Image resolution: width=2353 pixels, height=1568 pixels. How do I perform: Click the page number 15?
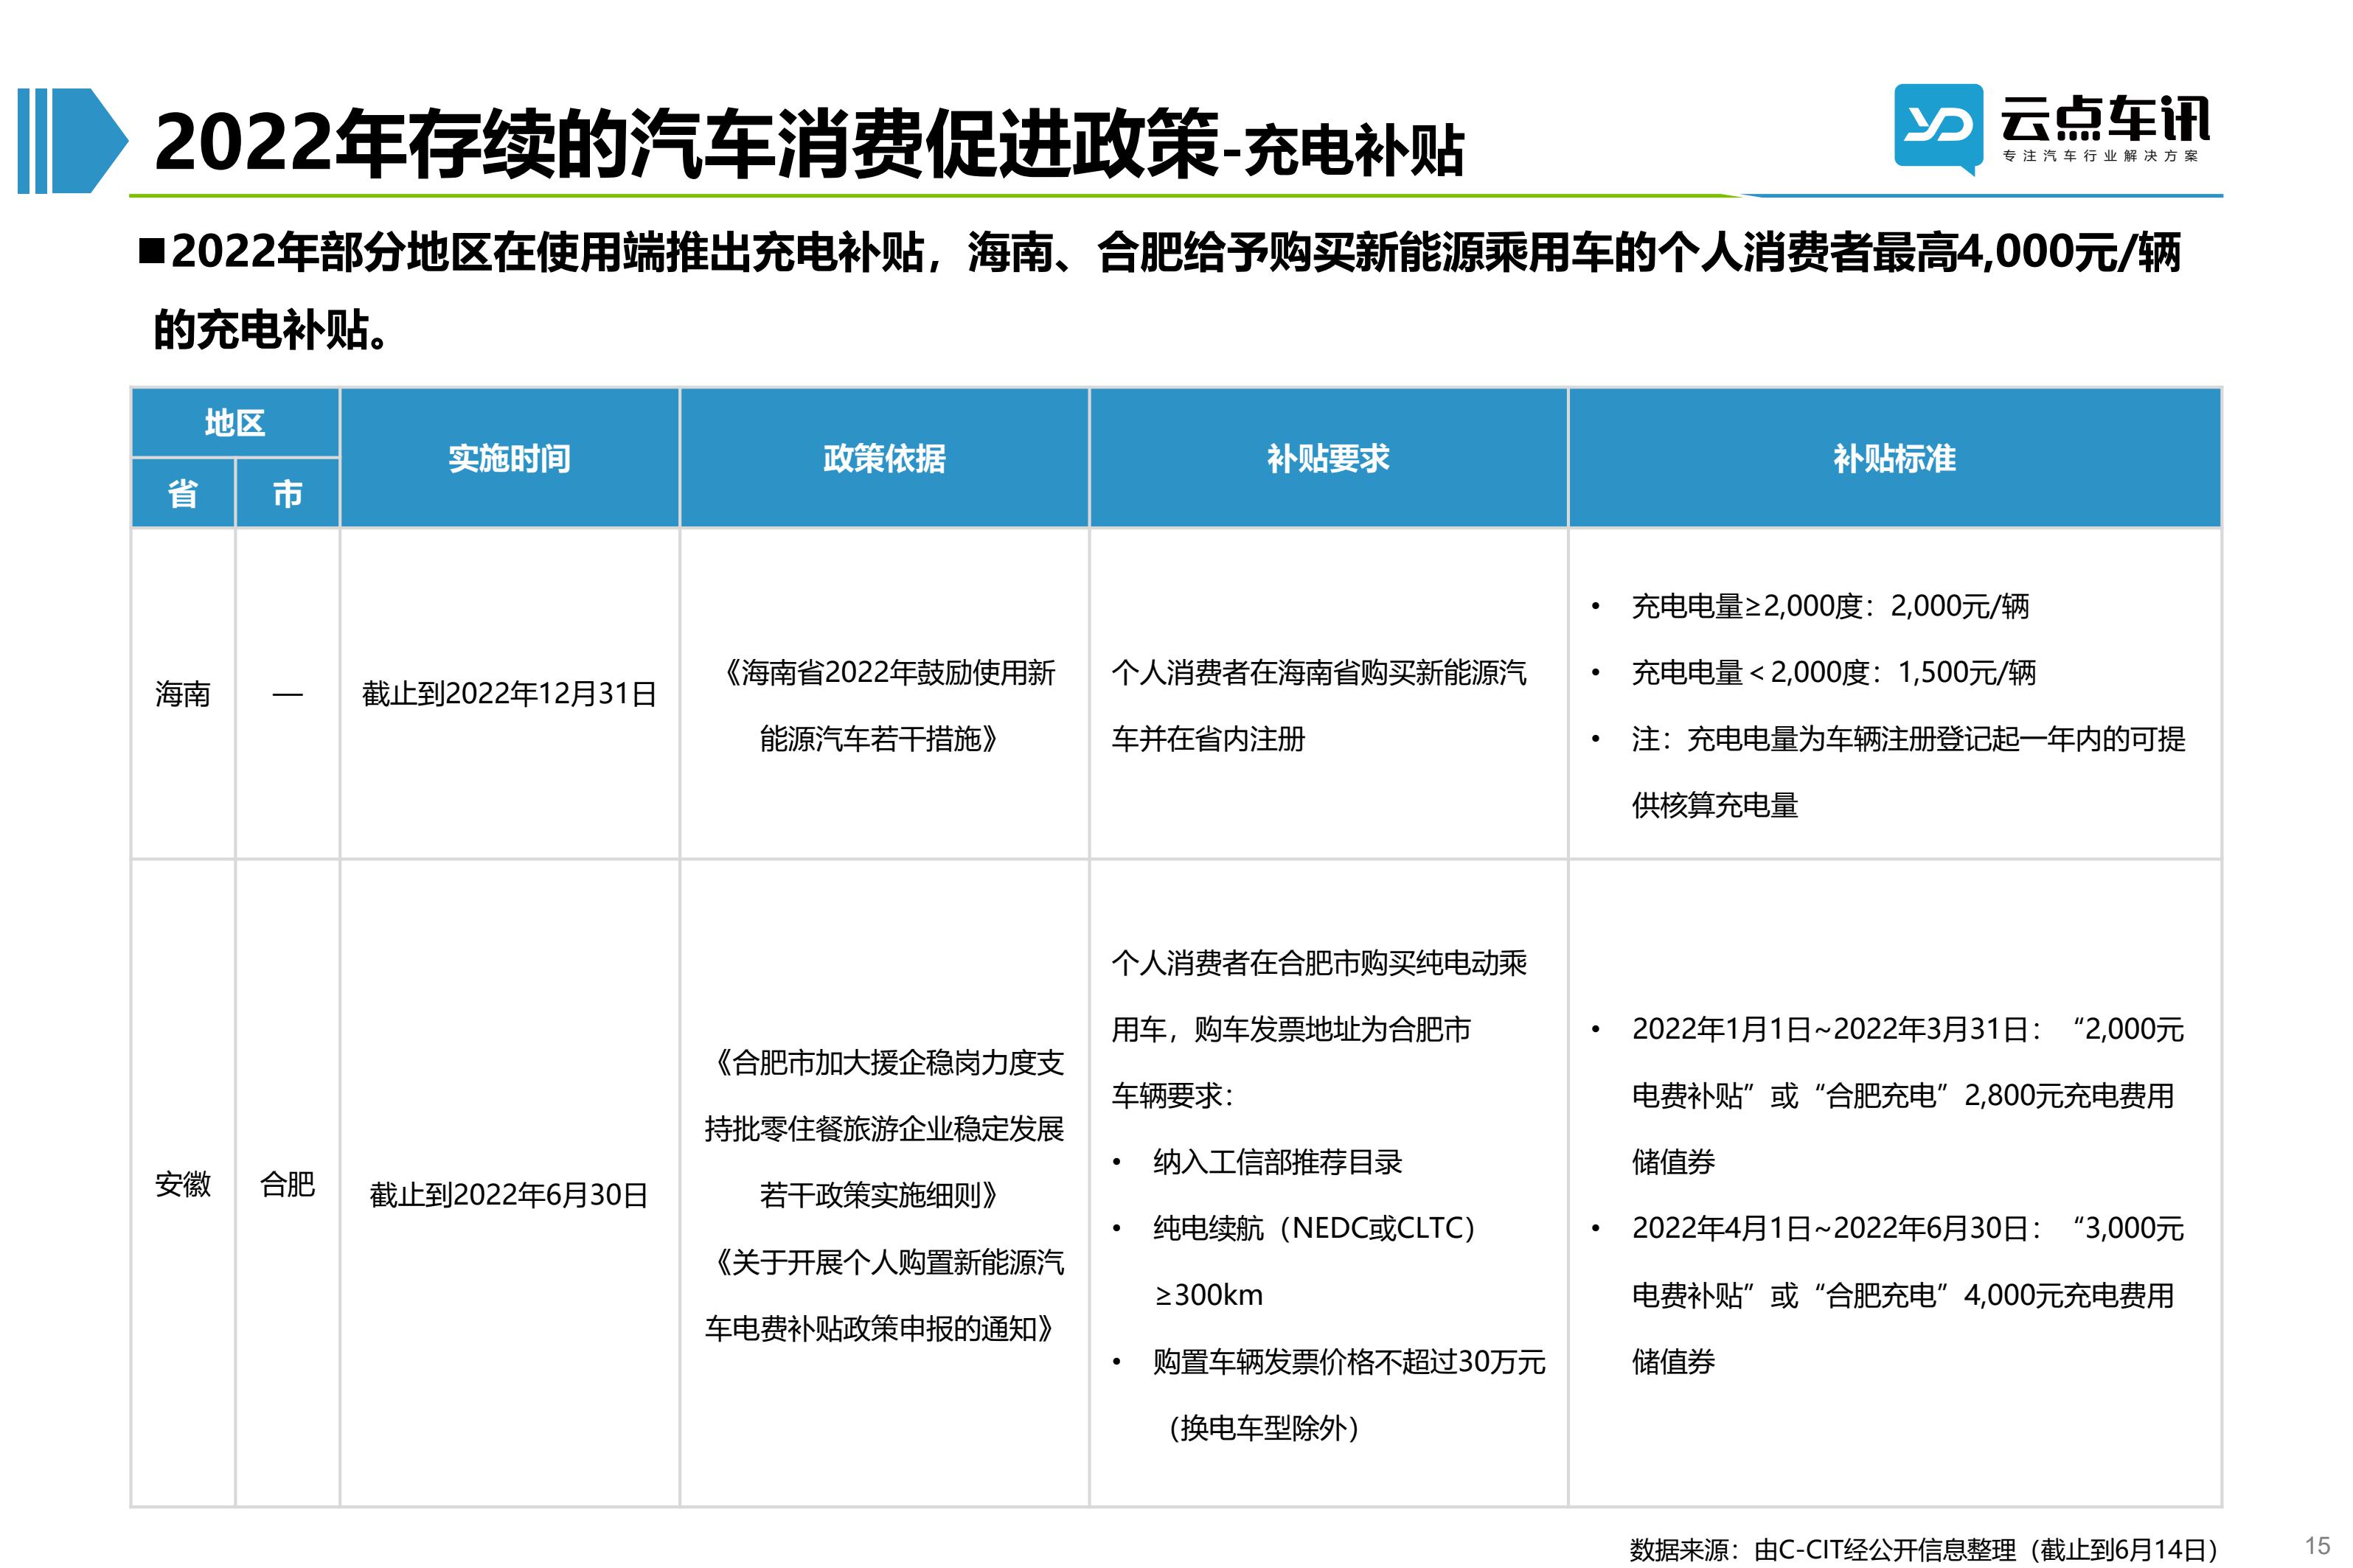(x=2317, y=1545)
